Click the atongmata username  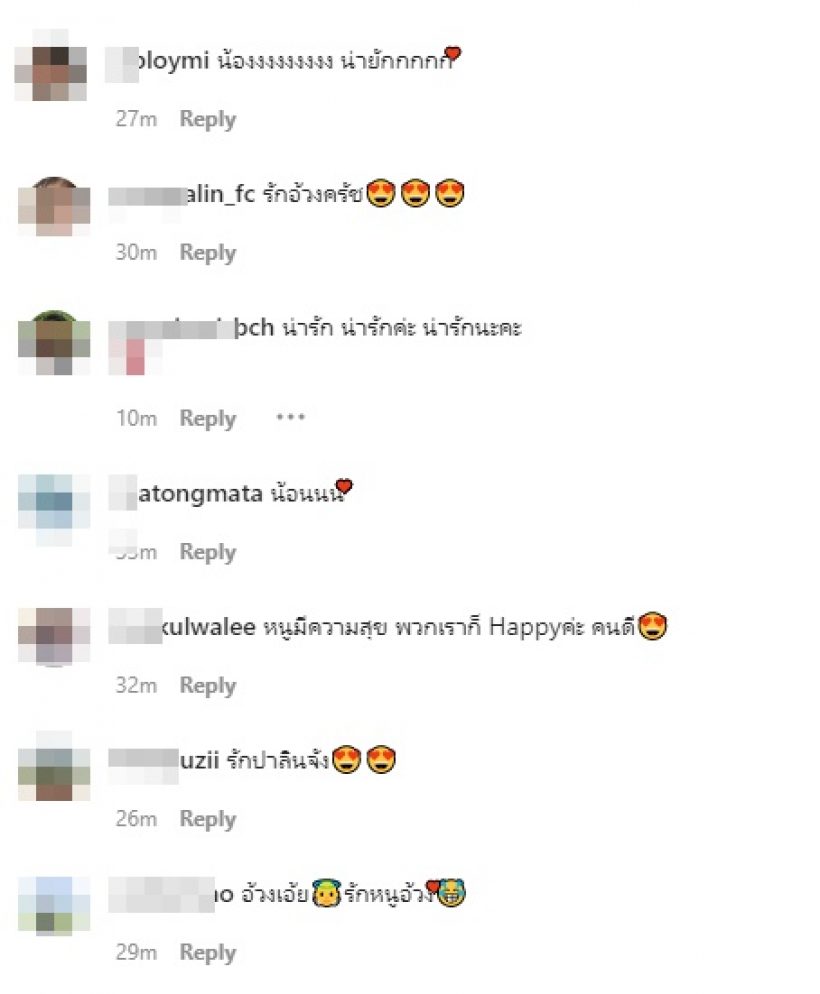(x=186, y=493)
